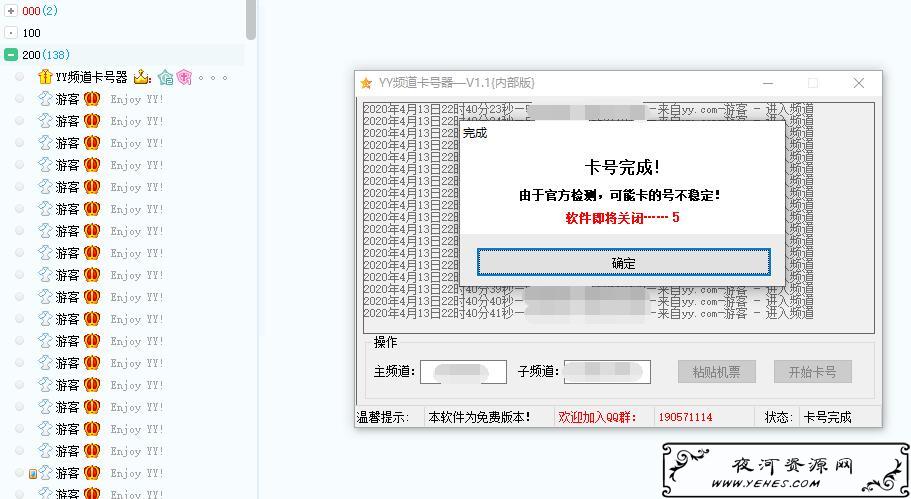Click the teal house badge in YY频道卡号器 row
Image resolution: width=911 pixels, height=499 pixels.
(166, 77)
